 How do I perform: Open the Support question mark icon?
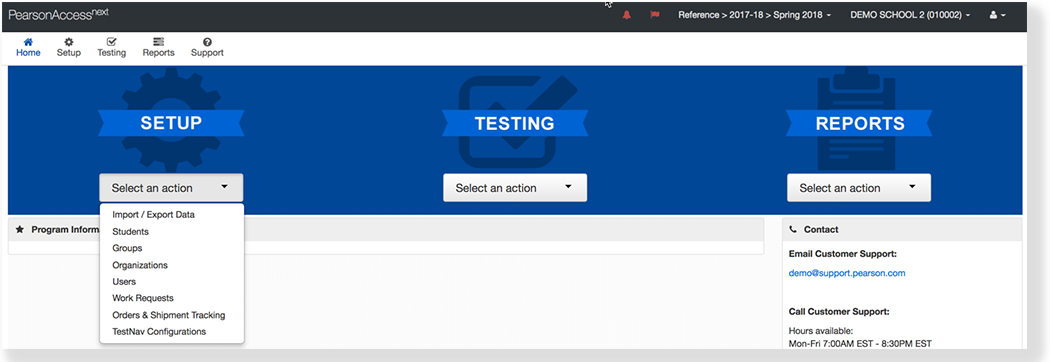(207, 41)
